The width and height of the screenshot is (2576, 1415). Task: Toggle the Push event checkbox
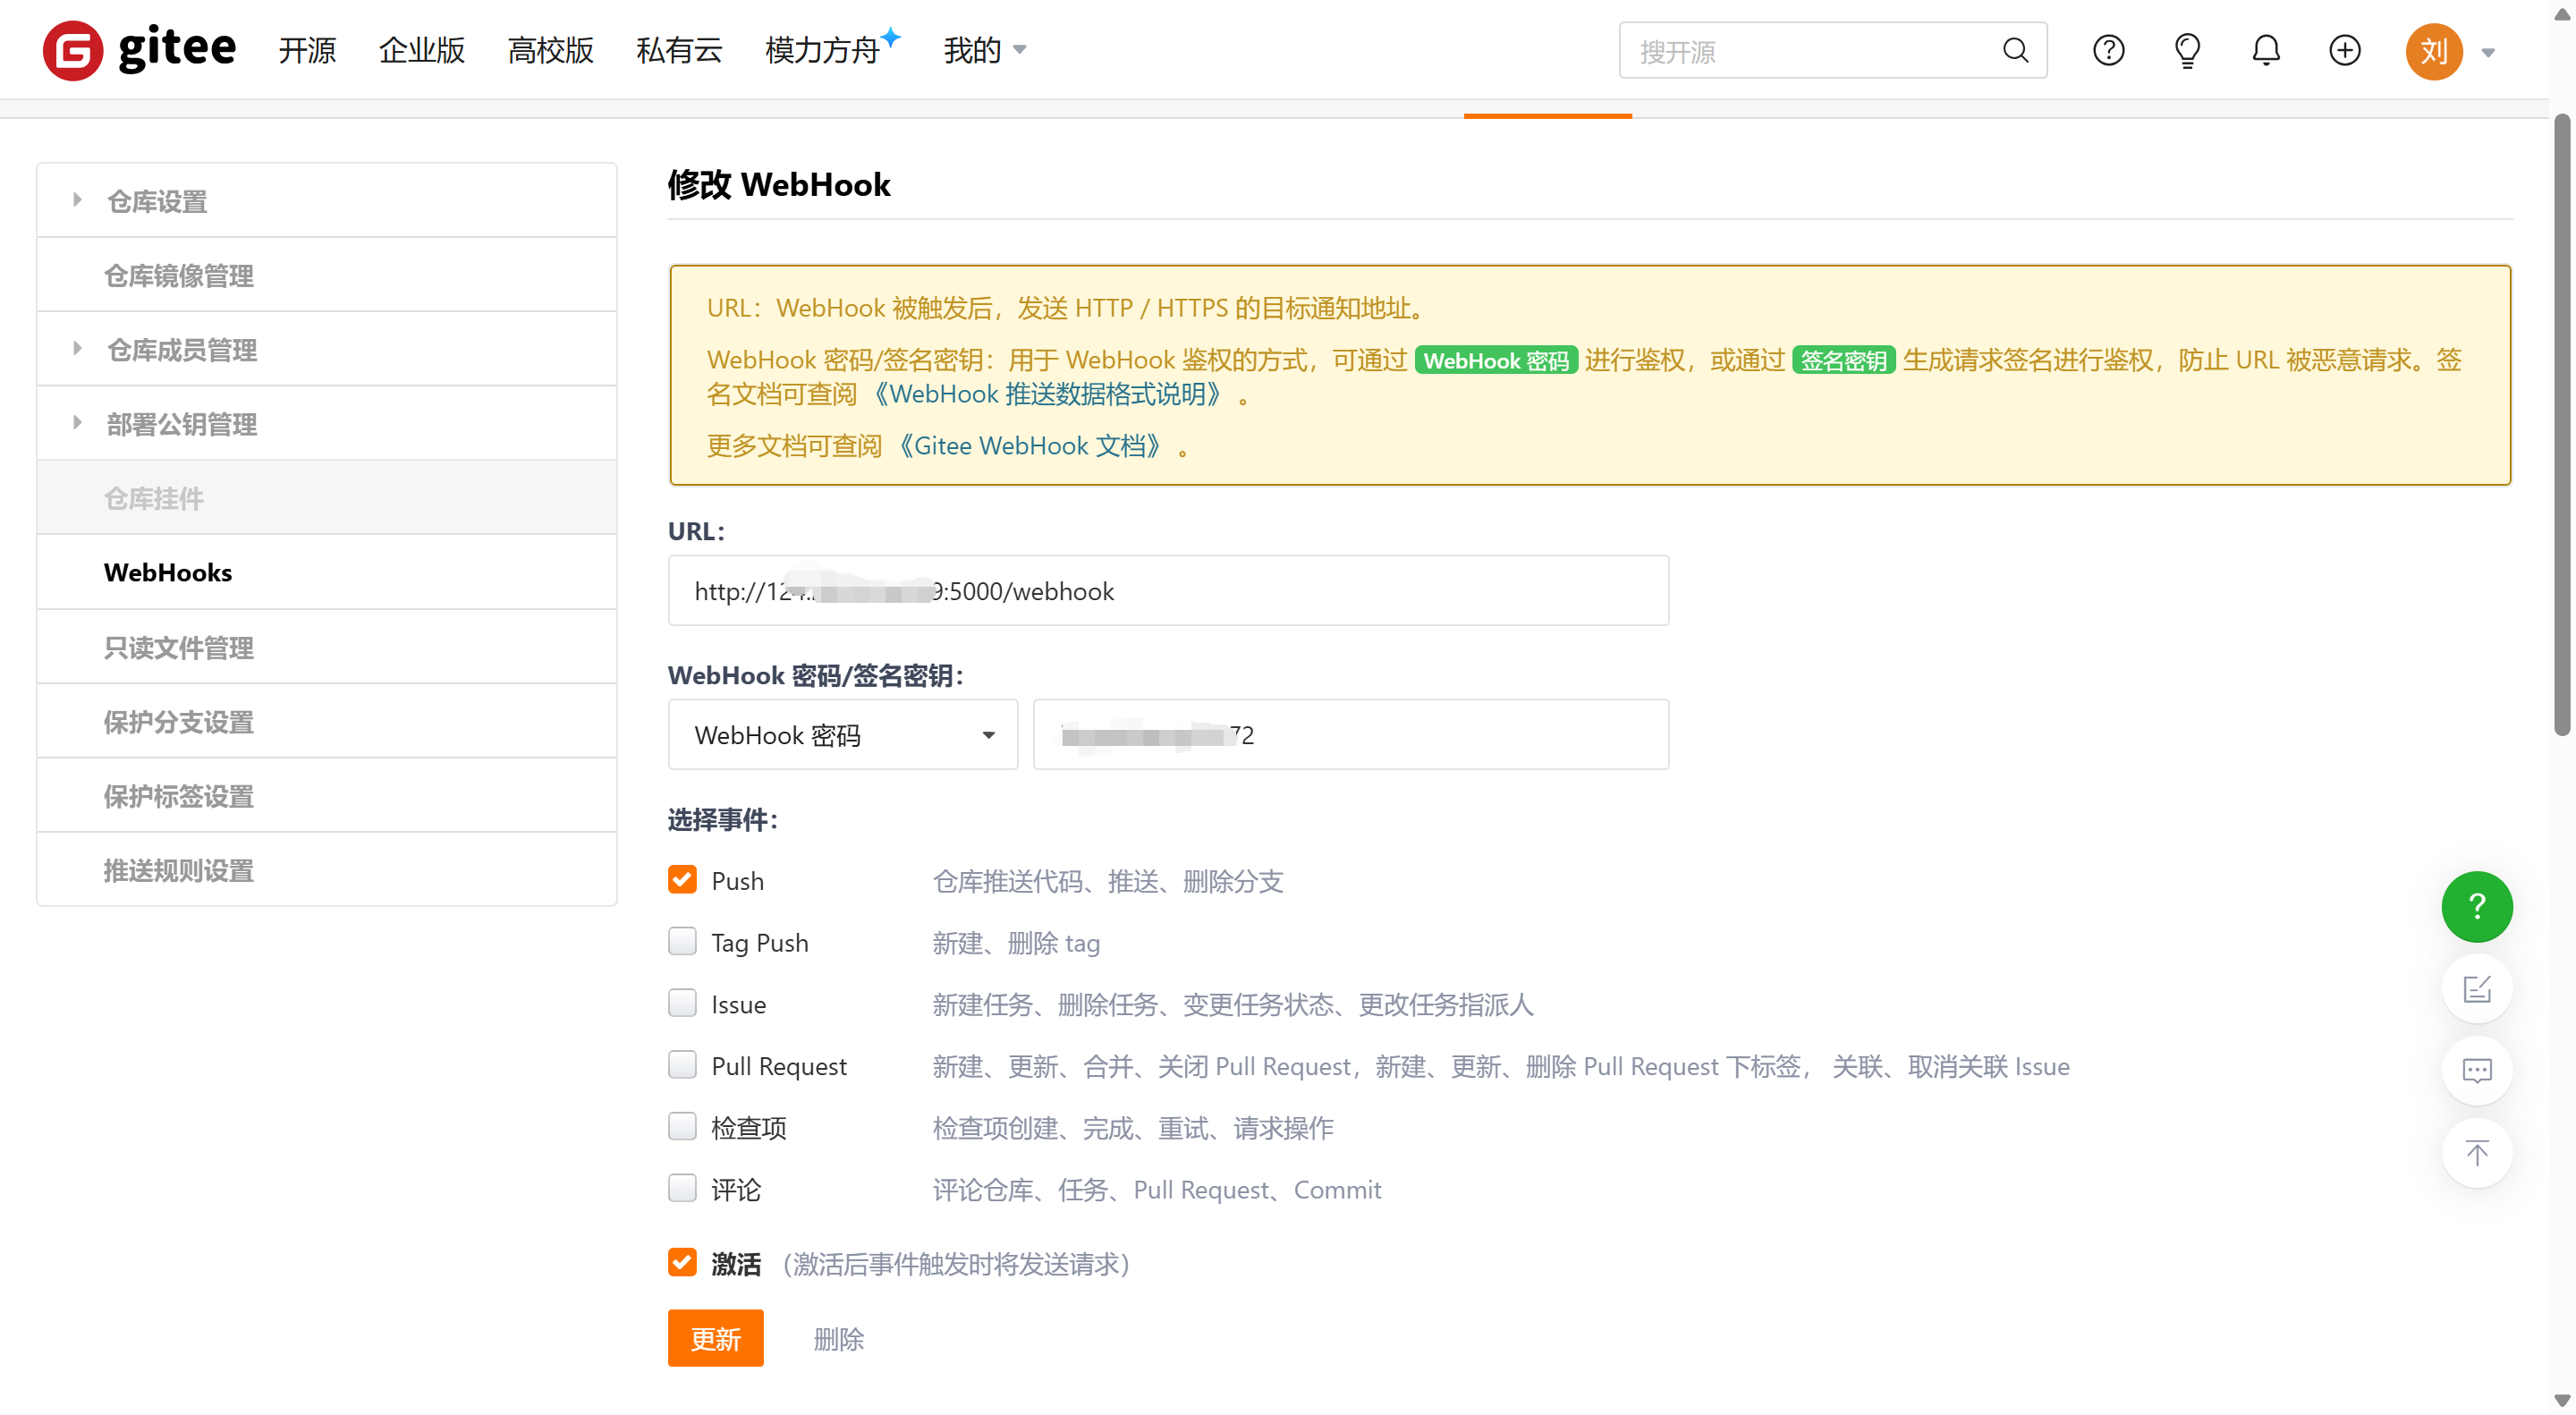pos(682,880)
